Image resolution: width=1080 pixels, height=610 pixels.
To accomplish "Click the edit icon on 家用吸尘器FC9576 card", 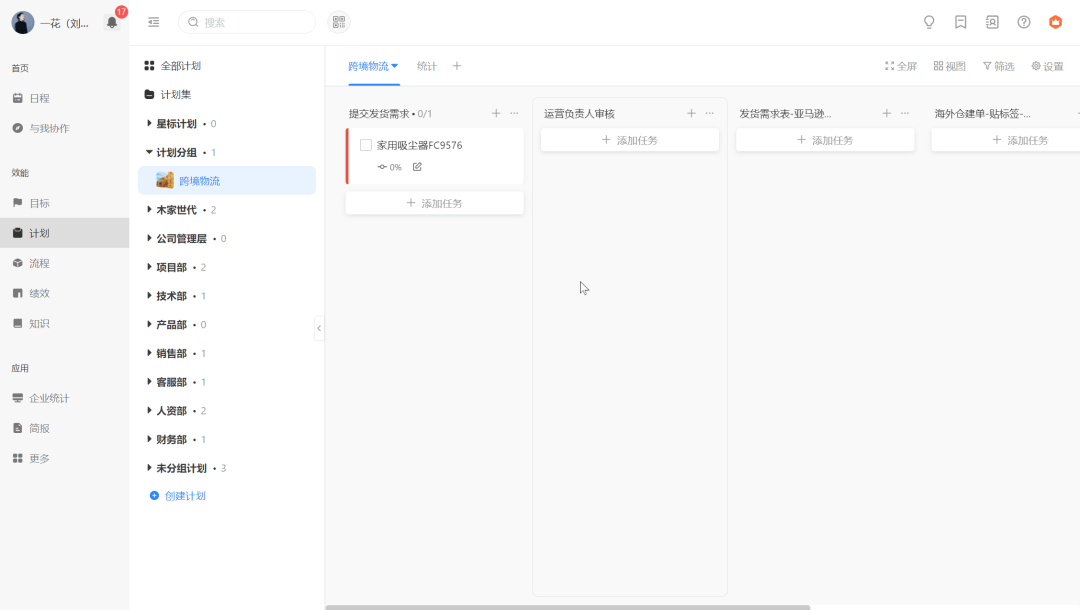I will click(x=417, y=167).
